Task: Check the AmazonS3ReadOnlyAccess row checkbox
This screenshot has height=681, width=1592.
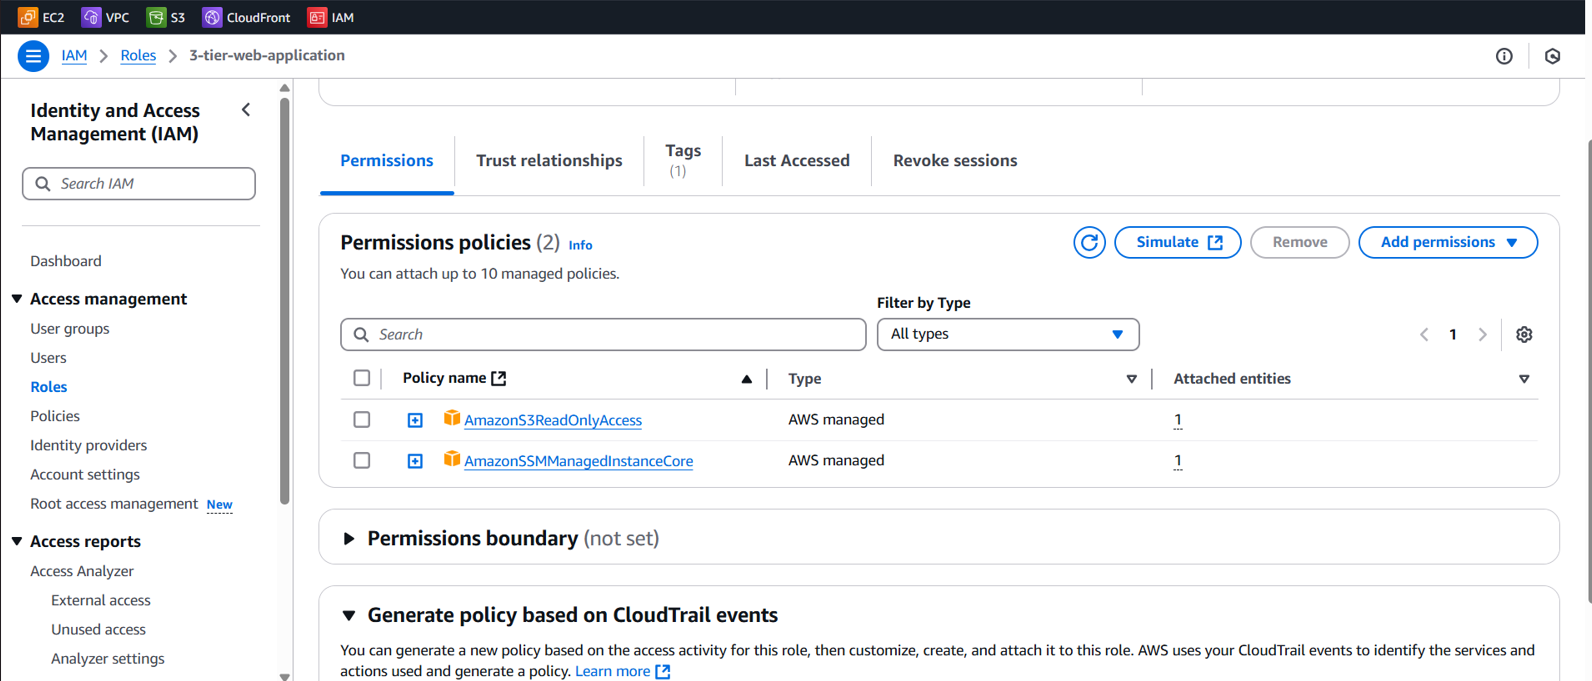Action: click(x=362, y=420)
